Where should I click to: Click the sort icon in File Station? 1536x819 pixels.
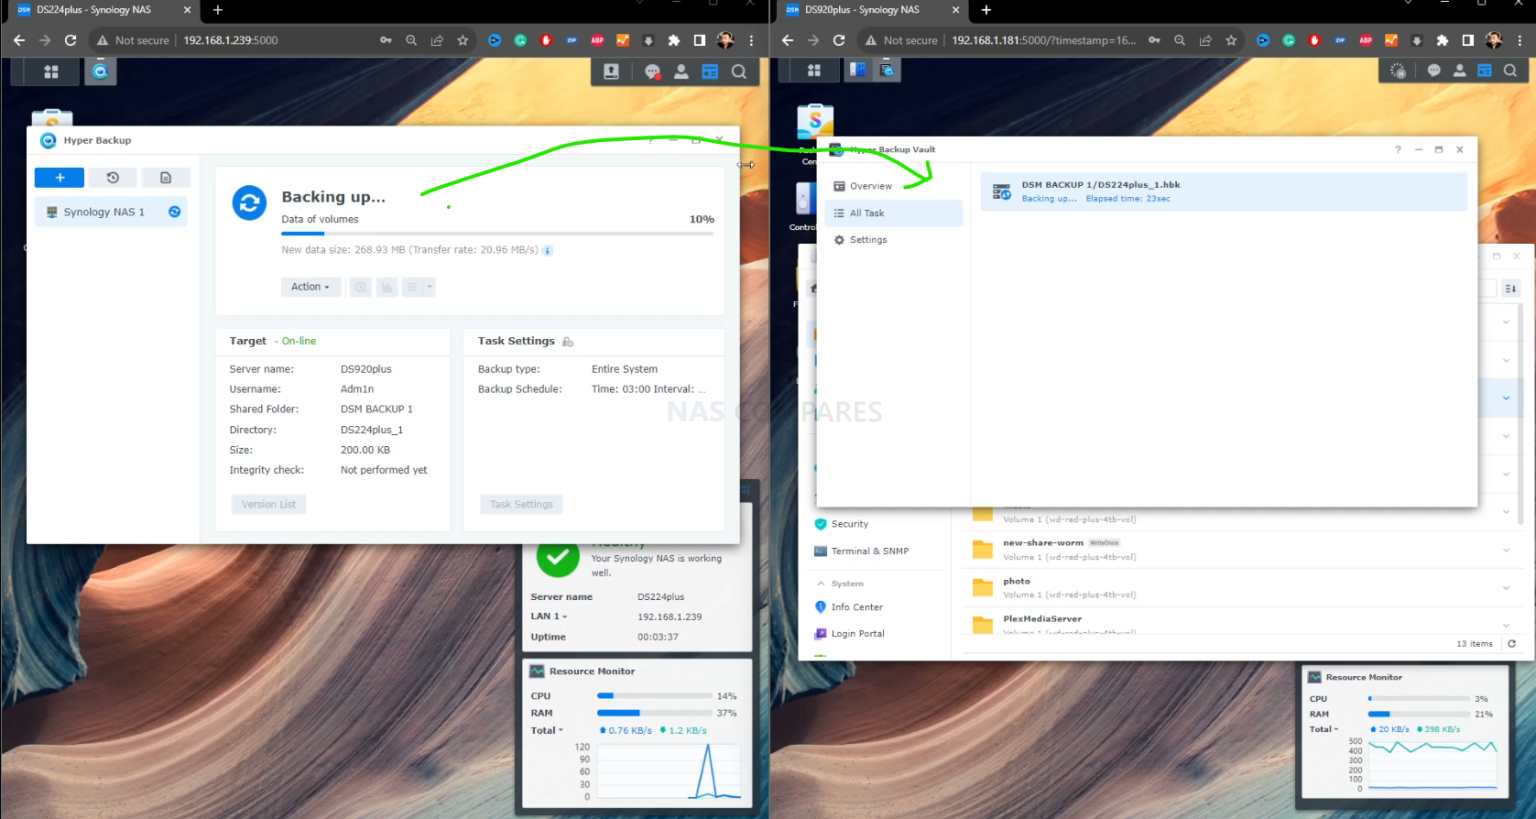[1511, 288]
